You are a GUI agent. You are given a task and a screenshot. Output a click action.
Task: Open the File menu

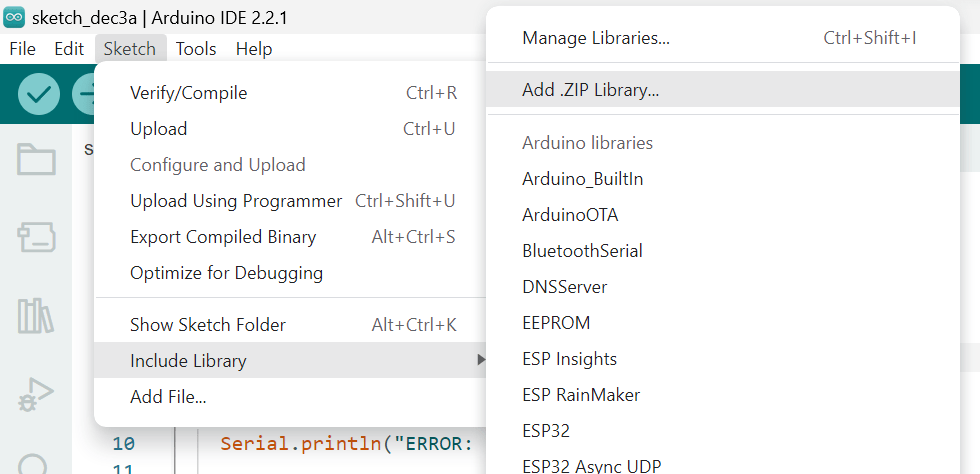[22, 49]
